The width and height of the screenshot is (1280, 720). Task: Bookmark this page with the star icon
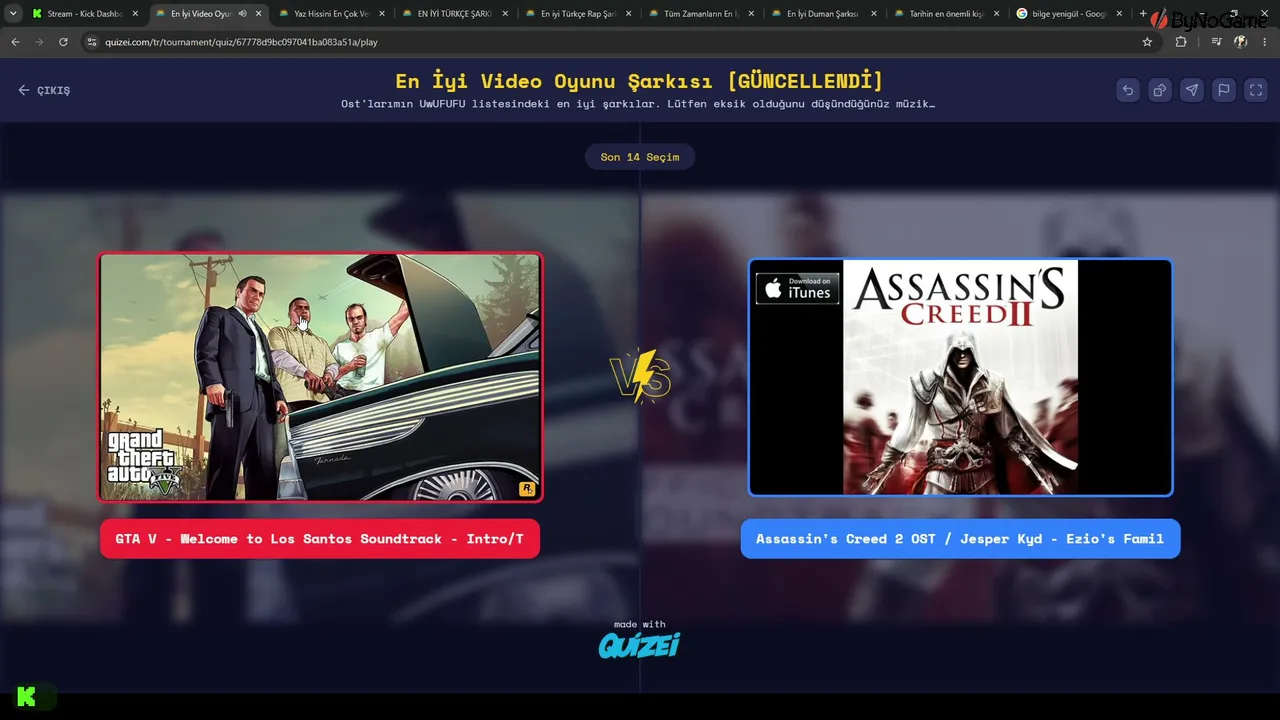coord(1147,42)
